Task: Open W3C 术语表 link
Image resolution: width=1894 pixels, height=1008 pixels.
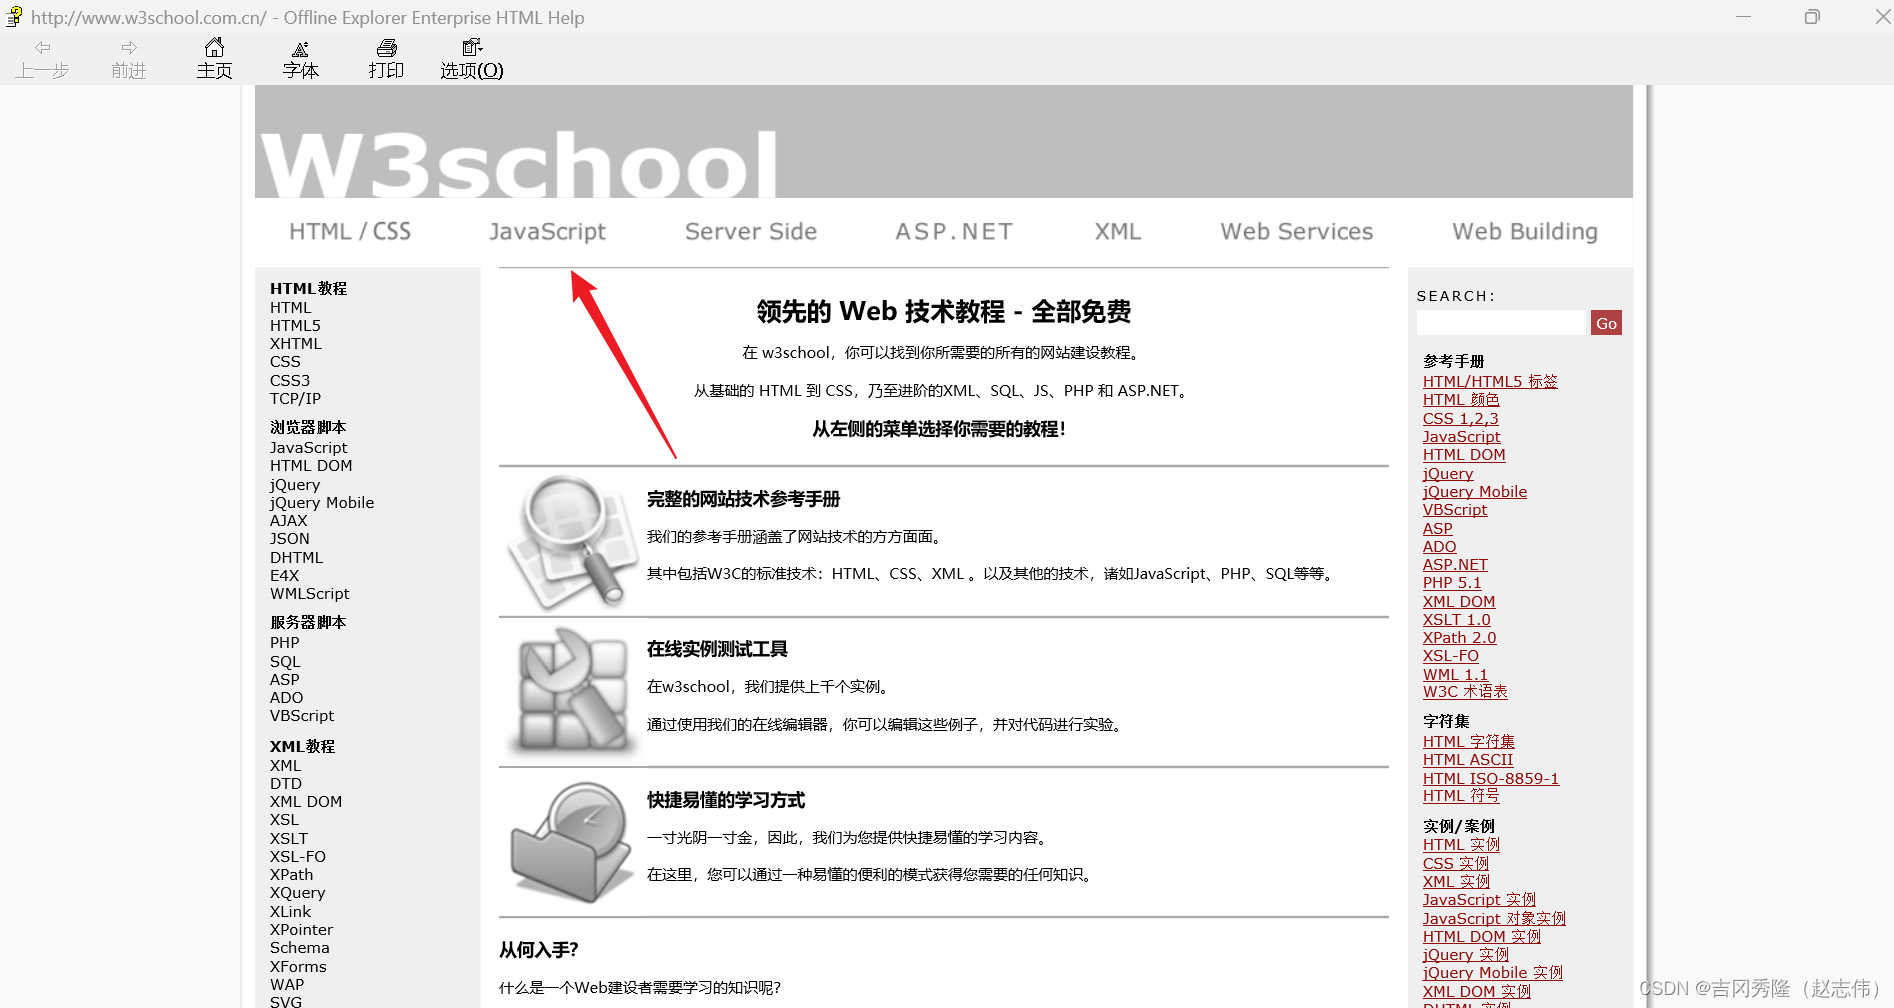Action: click(1465, 692)
